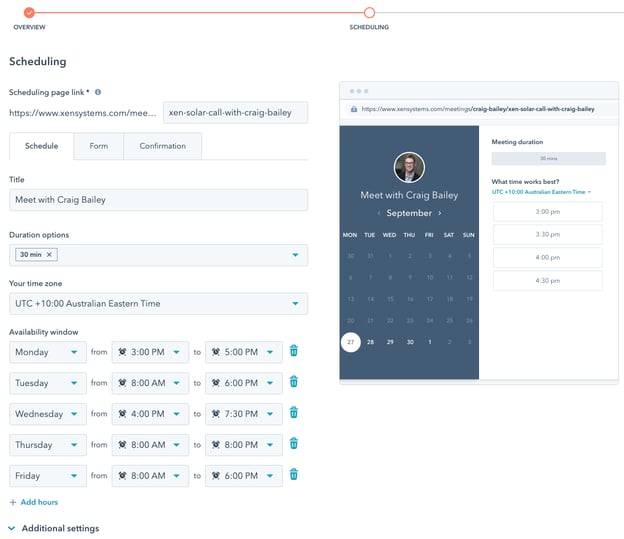Screen dimensions: 624x539
Task: Change Wednesday start time 4:00 PM dropdown
Action: coord(150,414)
